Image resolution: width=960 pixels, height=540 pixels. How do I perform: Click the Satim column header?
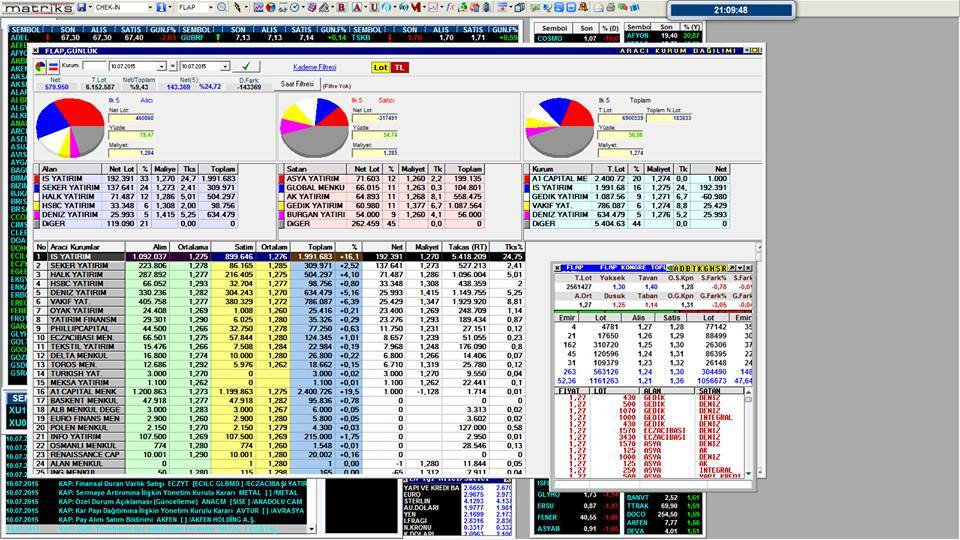(x=240, y=245)
